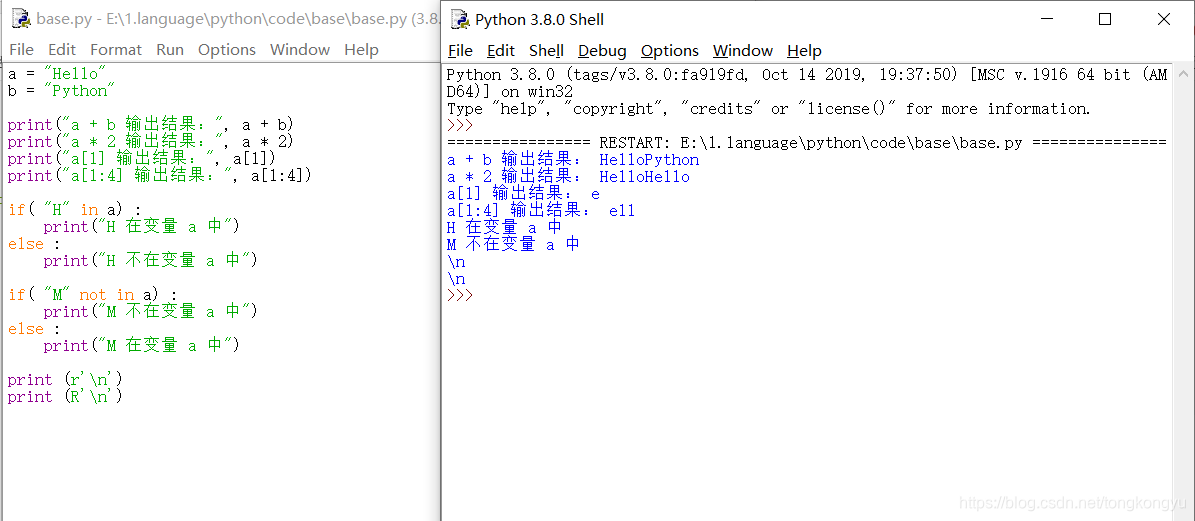The image size is (1195, 521).
Task: Click shell output line a[1:4] ell
Action: point(541,210)
